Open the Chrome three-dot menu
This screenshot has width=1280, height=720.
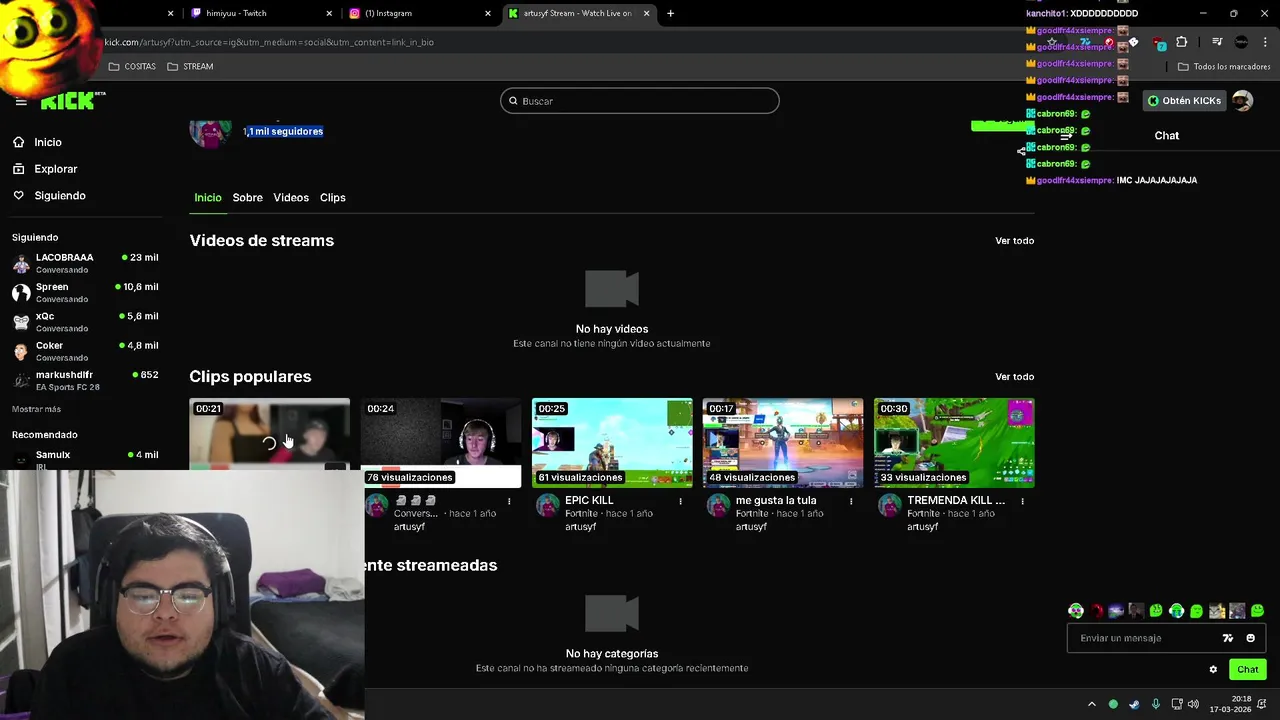(x=1266, y=42)
